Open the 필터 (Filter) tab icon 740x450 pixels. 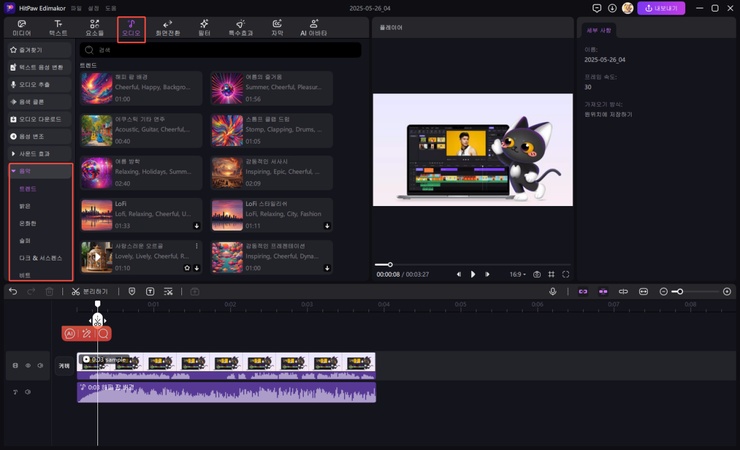(204, 27)
